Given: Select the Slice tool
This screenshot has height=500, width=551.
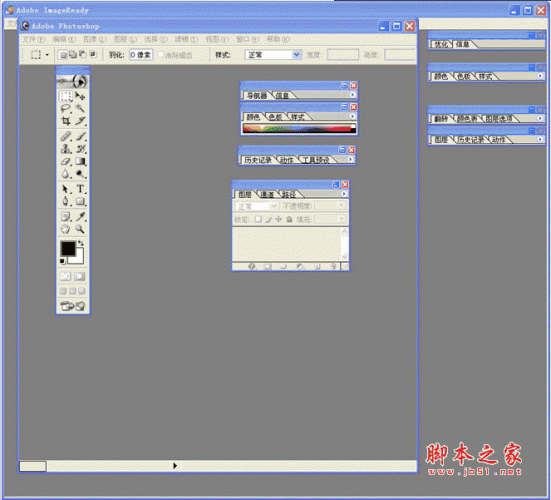Looking at the screenshot, I should pyautogui.click(x=80, y=121).
